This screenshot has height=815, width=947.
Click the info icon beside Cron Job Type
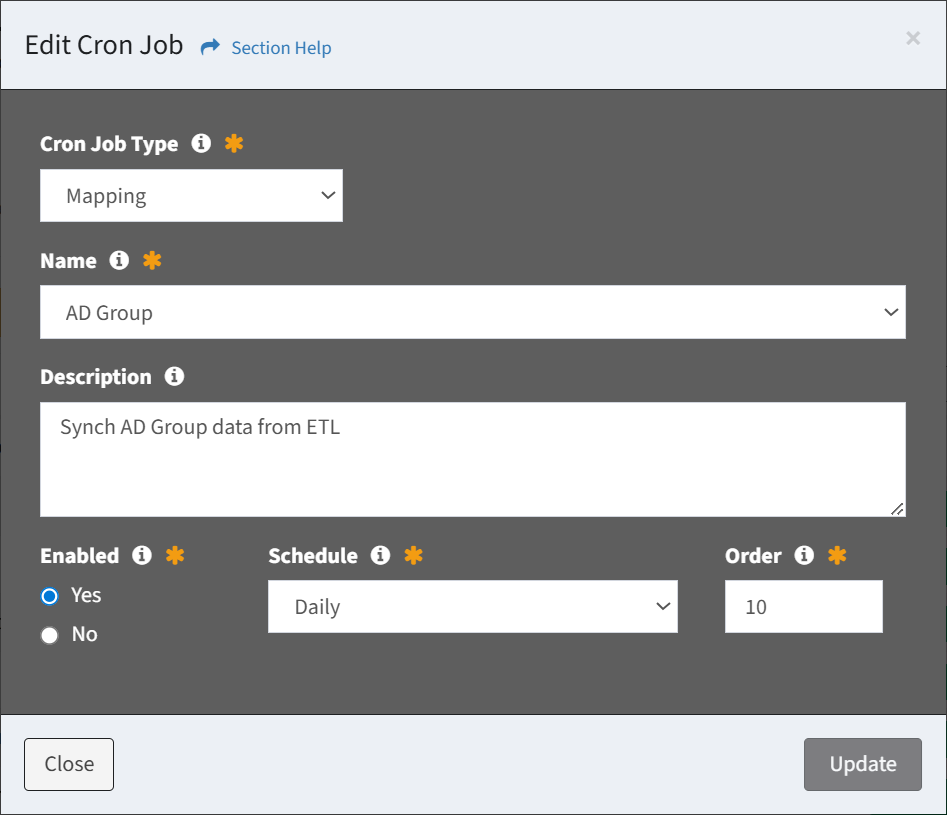pyautogui.click(x=201, y=143)
